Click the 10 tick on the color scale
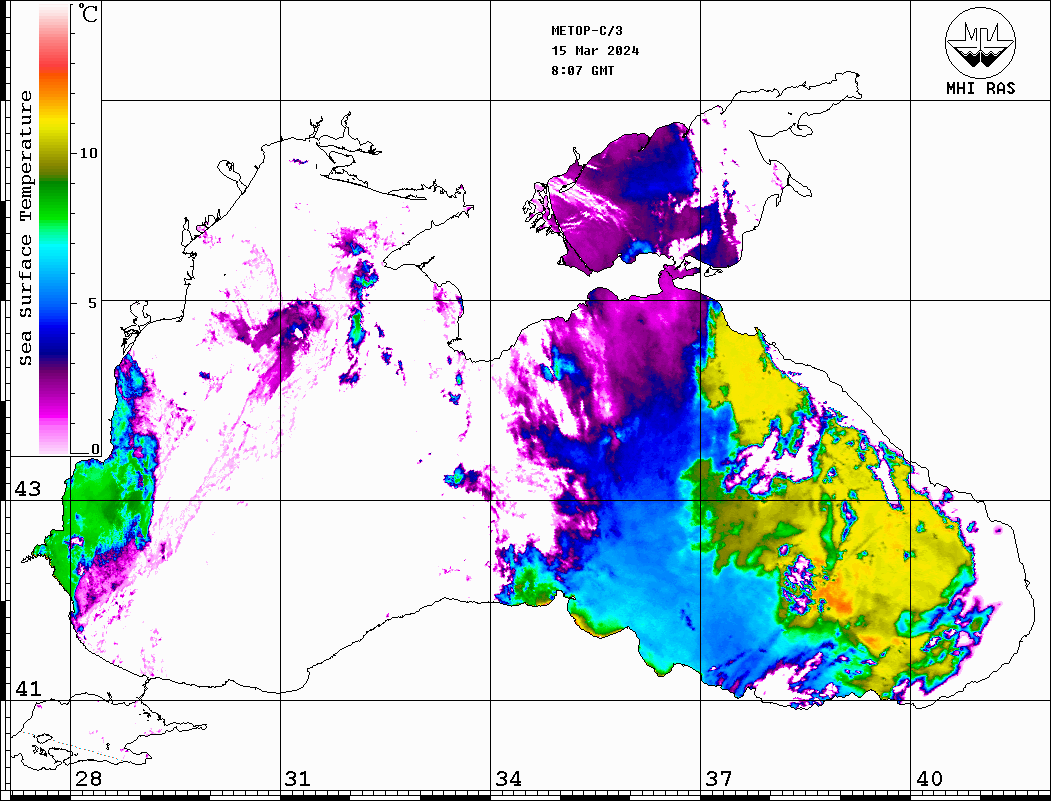Screen dimensions: 1051x801 tap(88, 153)
